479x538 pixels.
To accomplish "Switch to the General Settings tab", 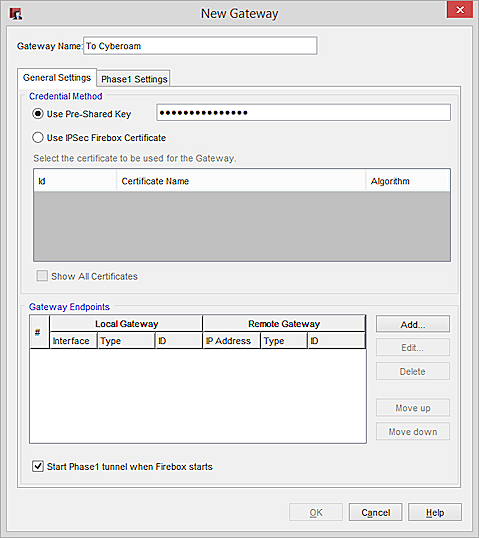I will pos(57,78).
